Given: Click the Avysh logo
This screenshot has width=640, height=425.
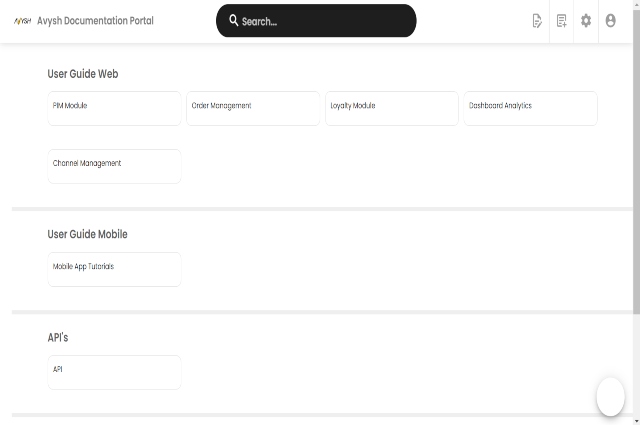Looking at the screenshot, I should tap(22, 21).
